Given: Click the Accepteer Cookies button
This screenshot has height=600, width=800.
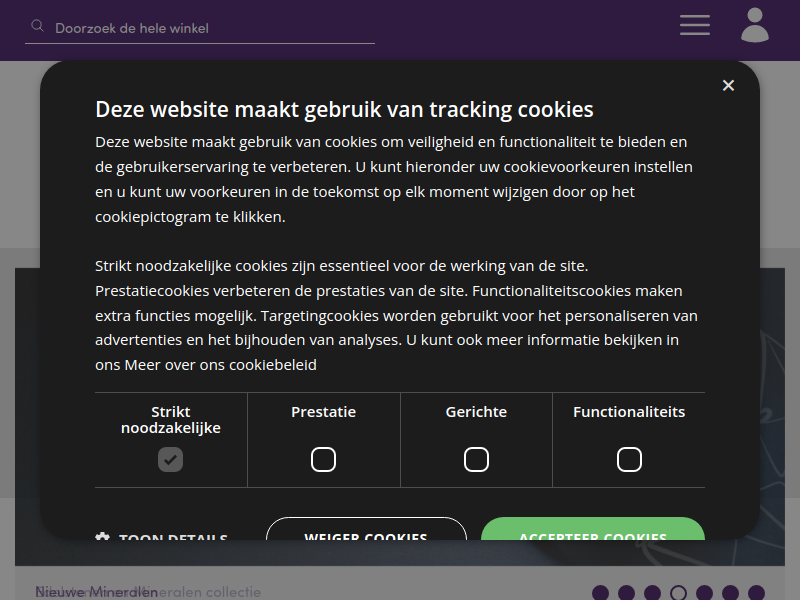Looking at the screenshot, I should (593, 529).
